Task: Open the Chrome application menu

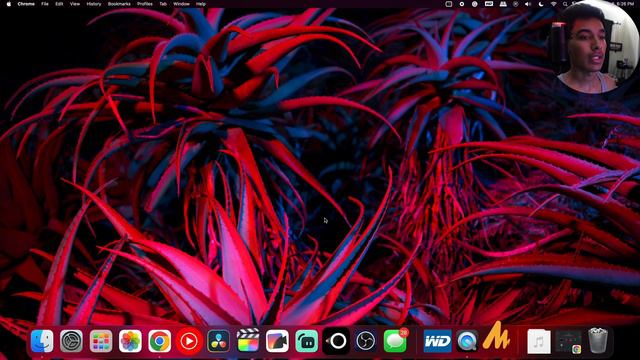Action: 26,4
